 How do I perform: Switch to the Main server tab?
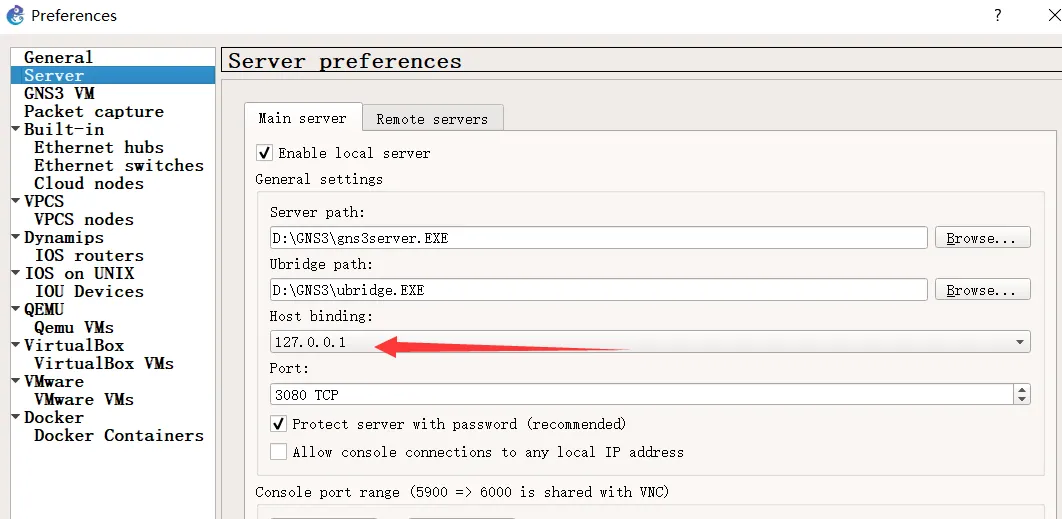coord(303,119)
